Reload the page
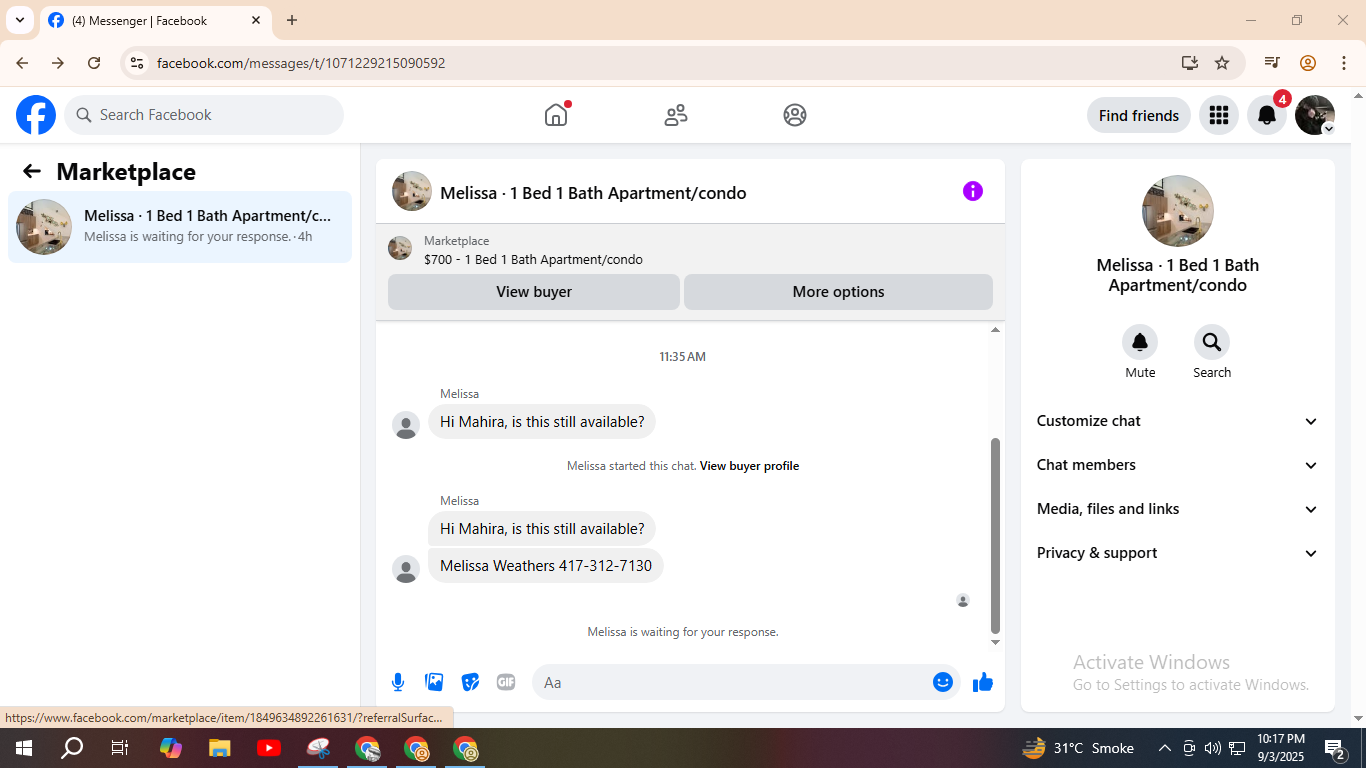The height and width of the screenshot is (768, 1366). 94,63
